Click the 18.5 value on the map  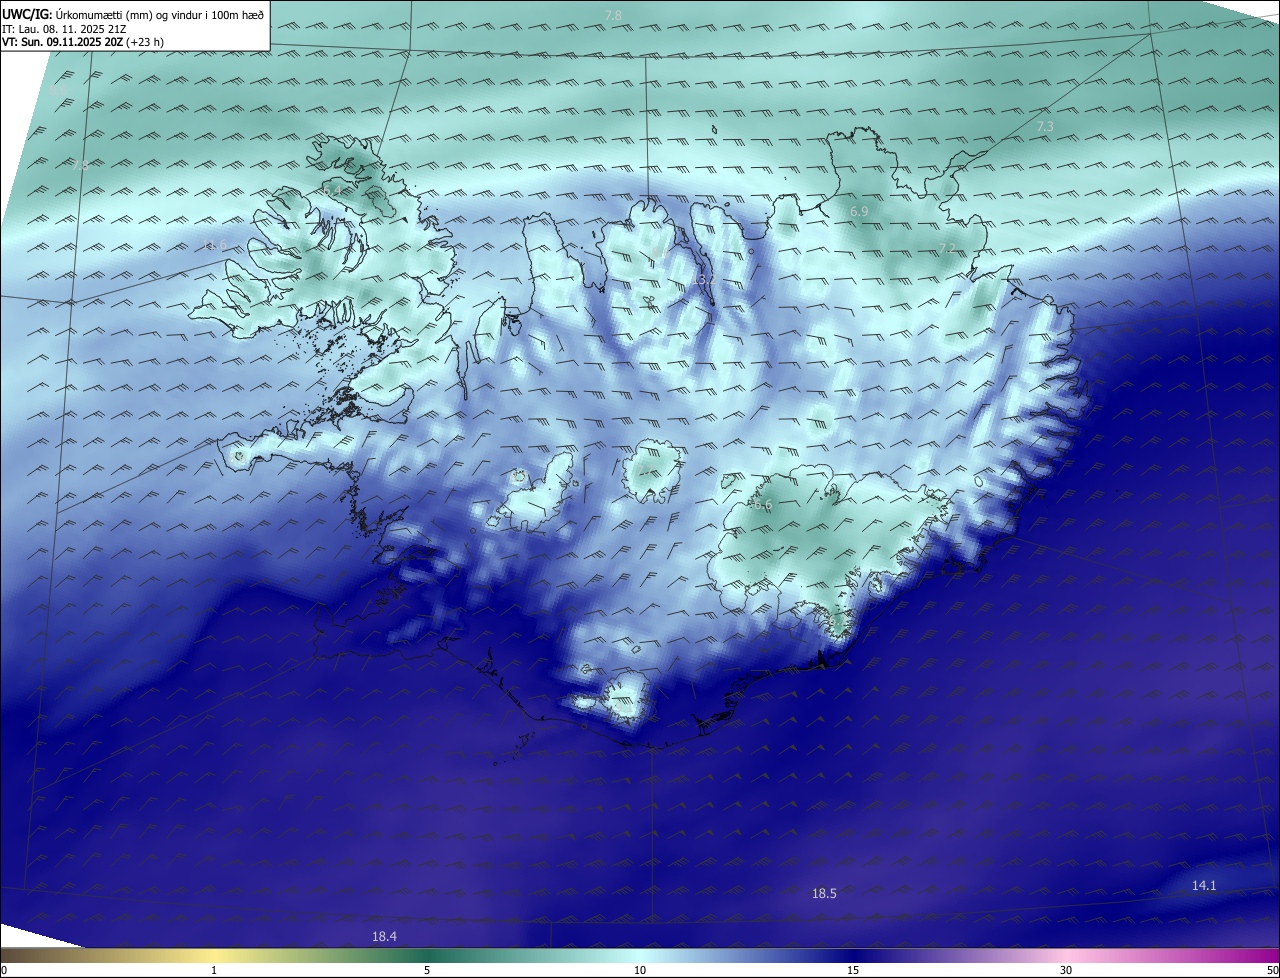pos(824,894)
